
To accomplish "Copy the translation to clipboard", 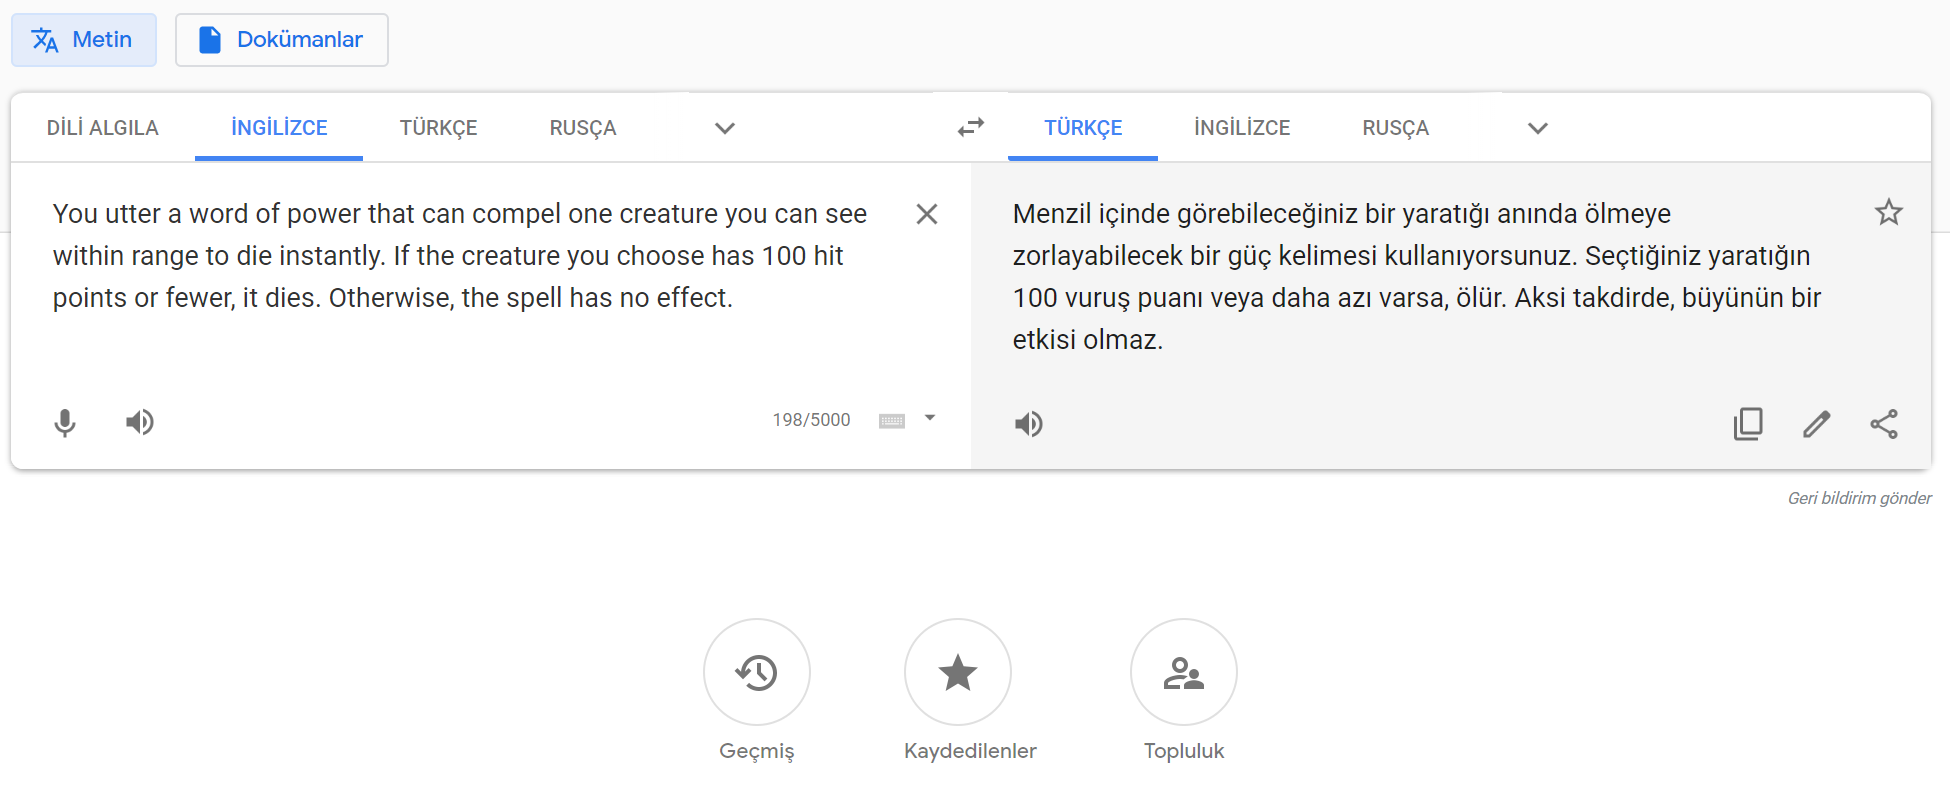I will (x=1748, y=424).
